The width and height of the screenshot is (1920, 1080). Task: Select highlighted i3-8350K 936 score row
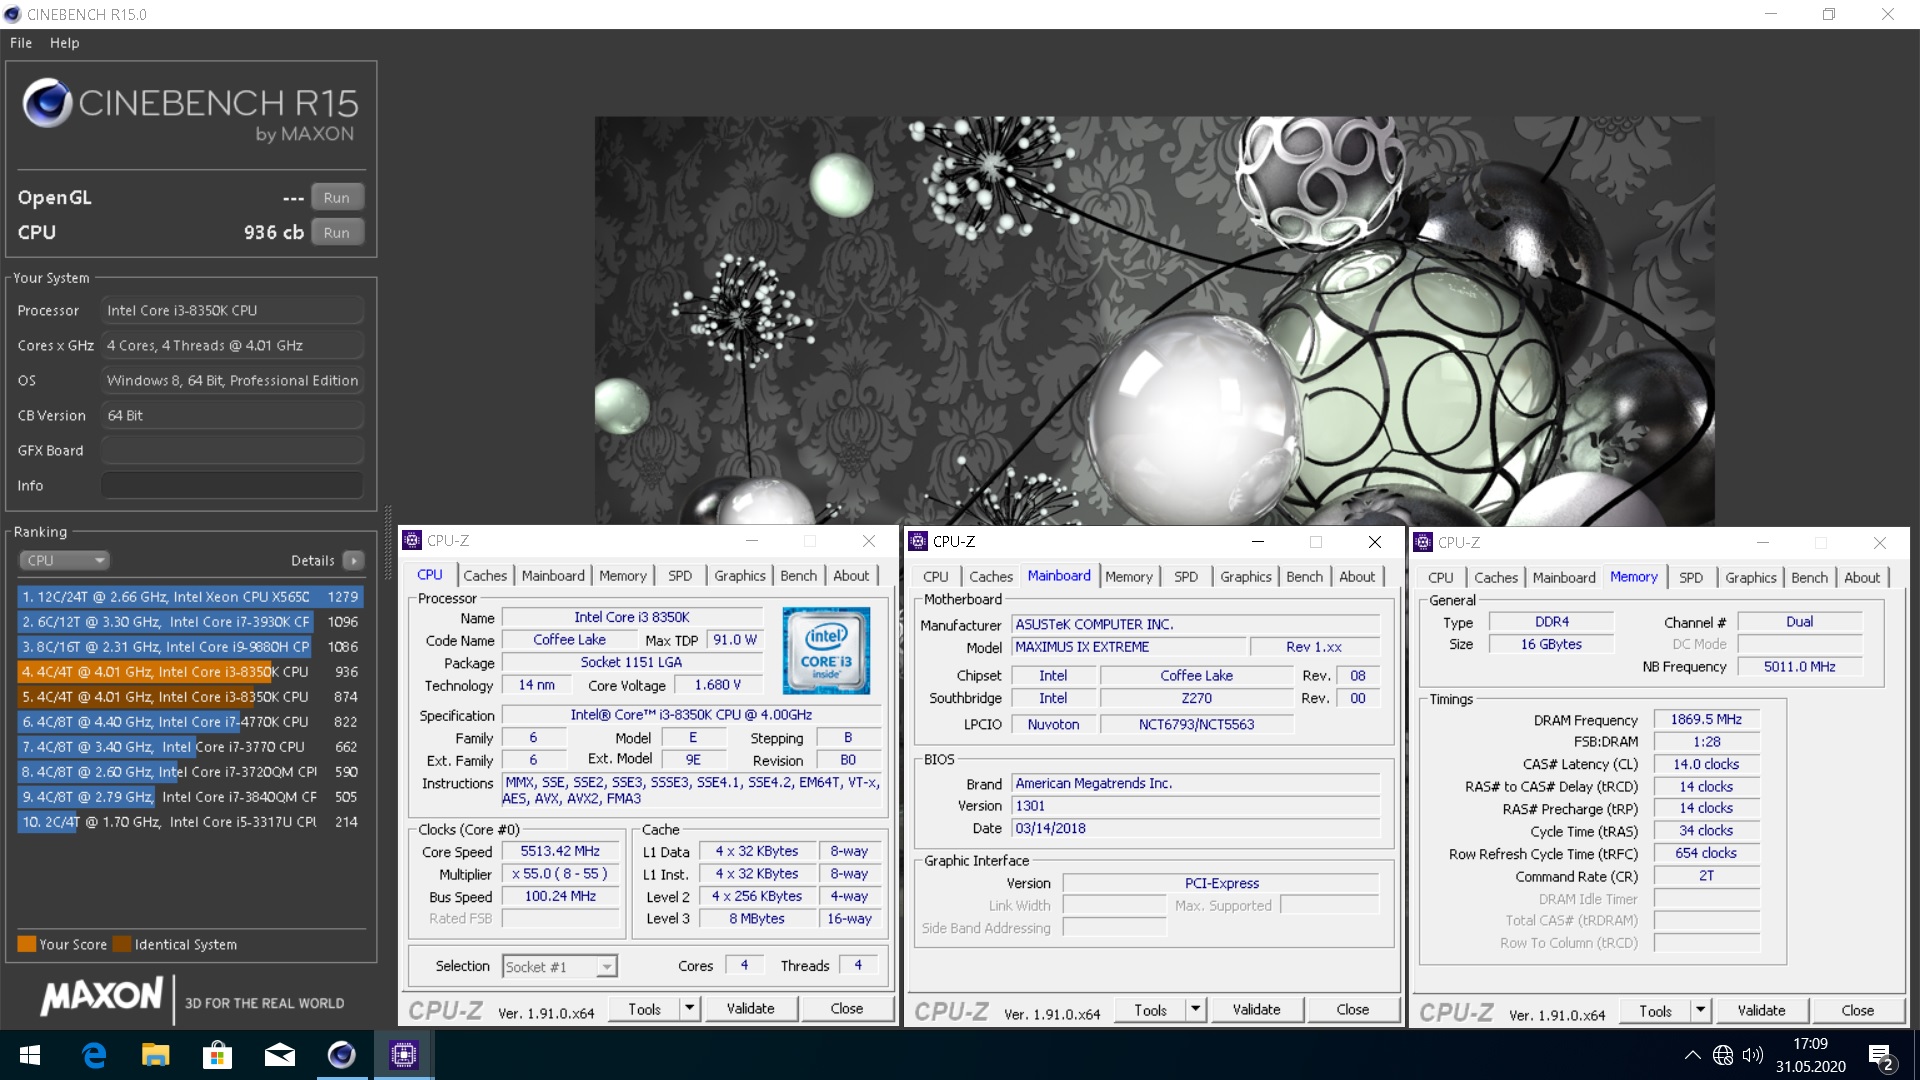tap(190, 672)
